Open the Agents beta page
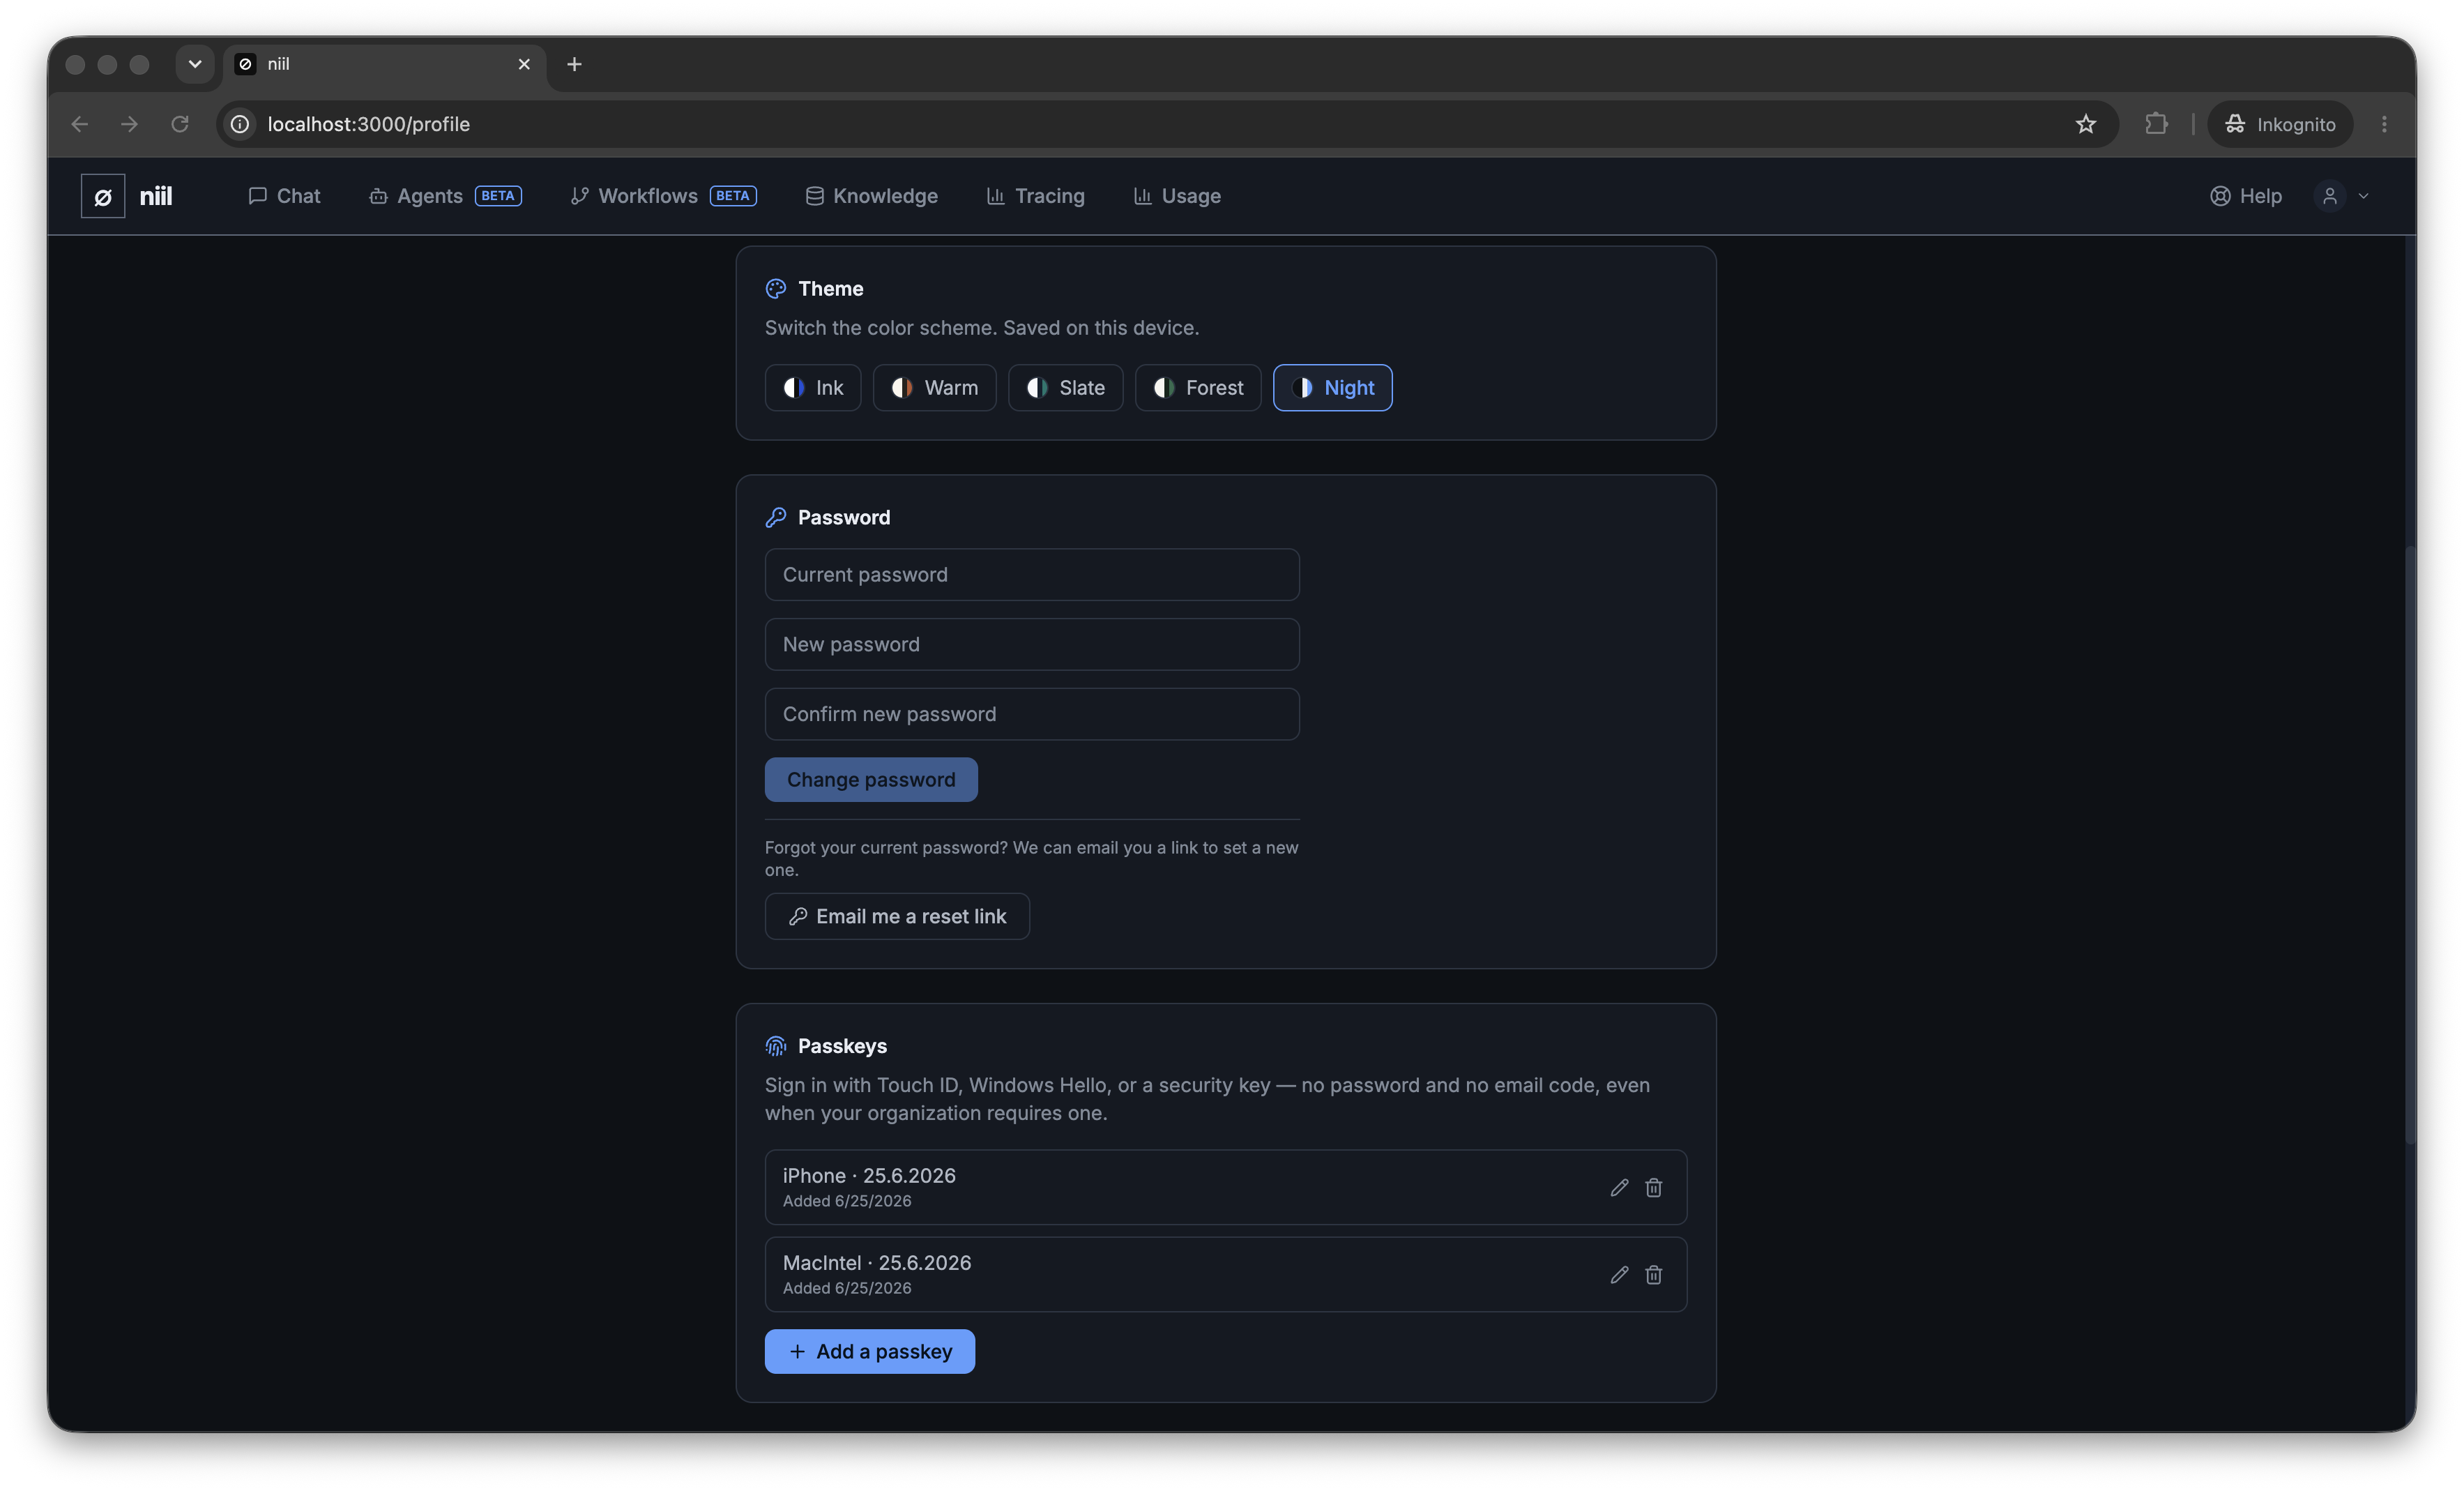This screenshot has width=2464, height=1491. 445,196
